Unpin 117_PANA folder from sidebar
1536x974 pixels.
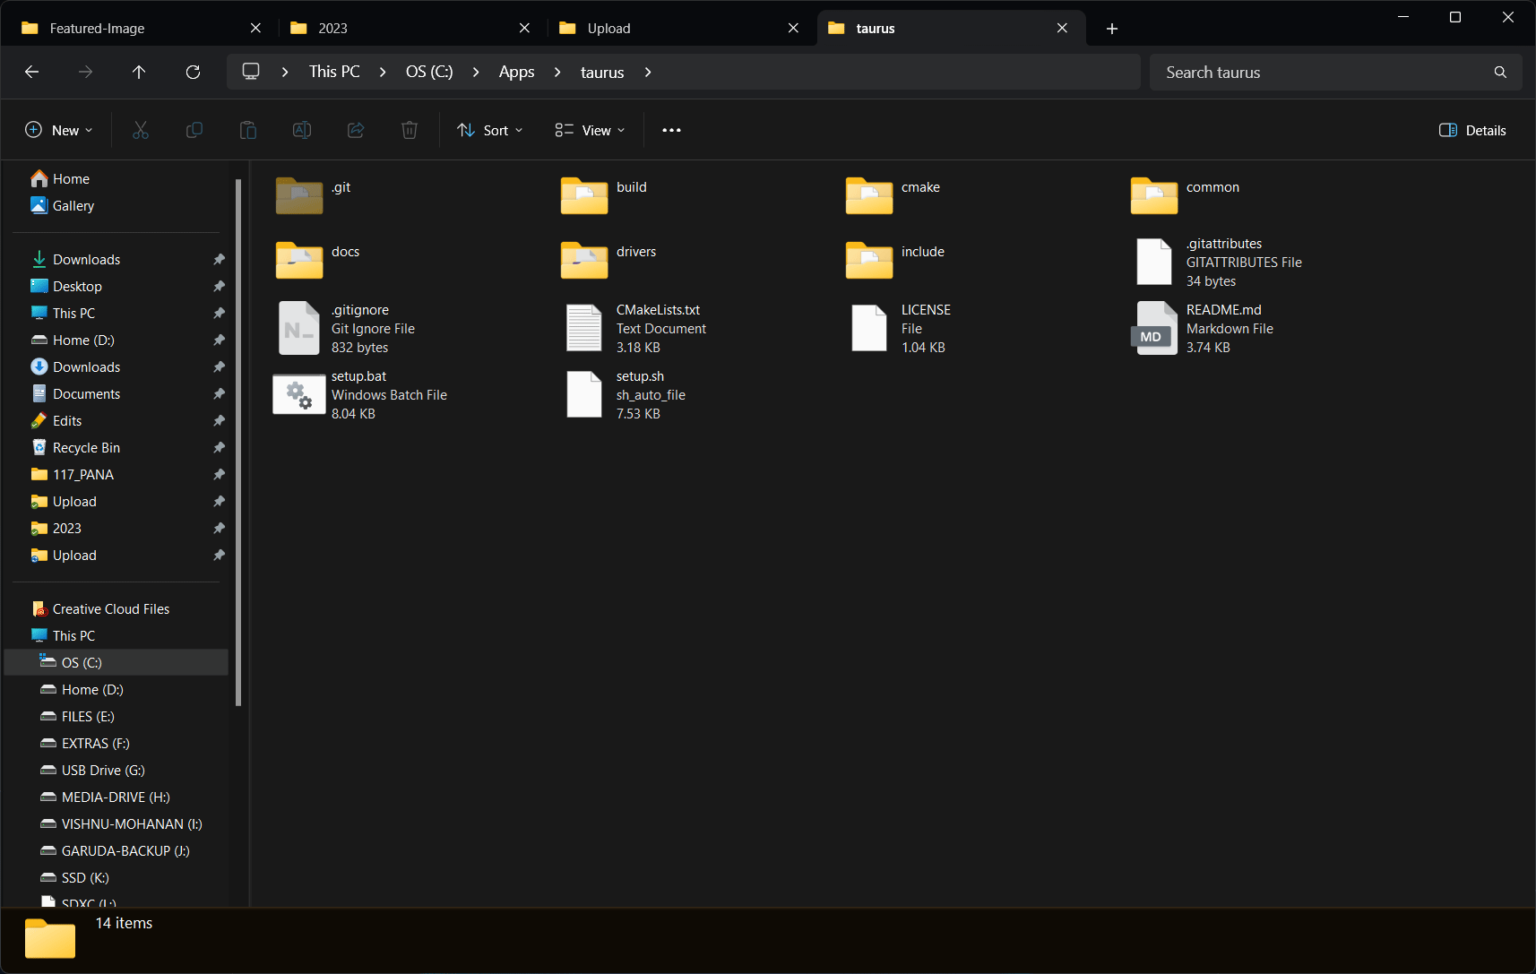[219, 474]
